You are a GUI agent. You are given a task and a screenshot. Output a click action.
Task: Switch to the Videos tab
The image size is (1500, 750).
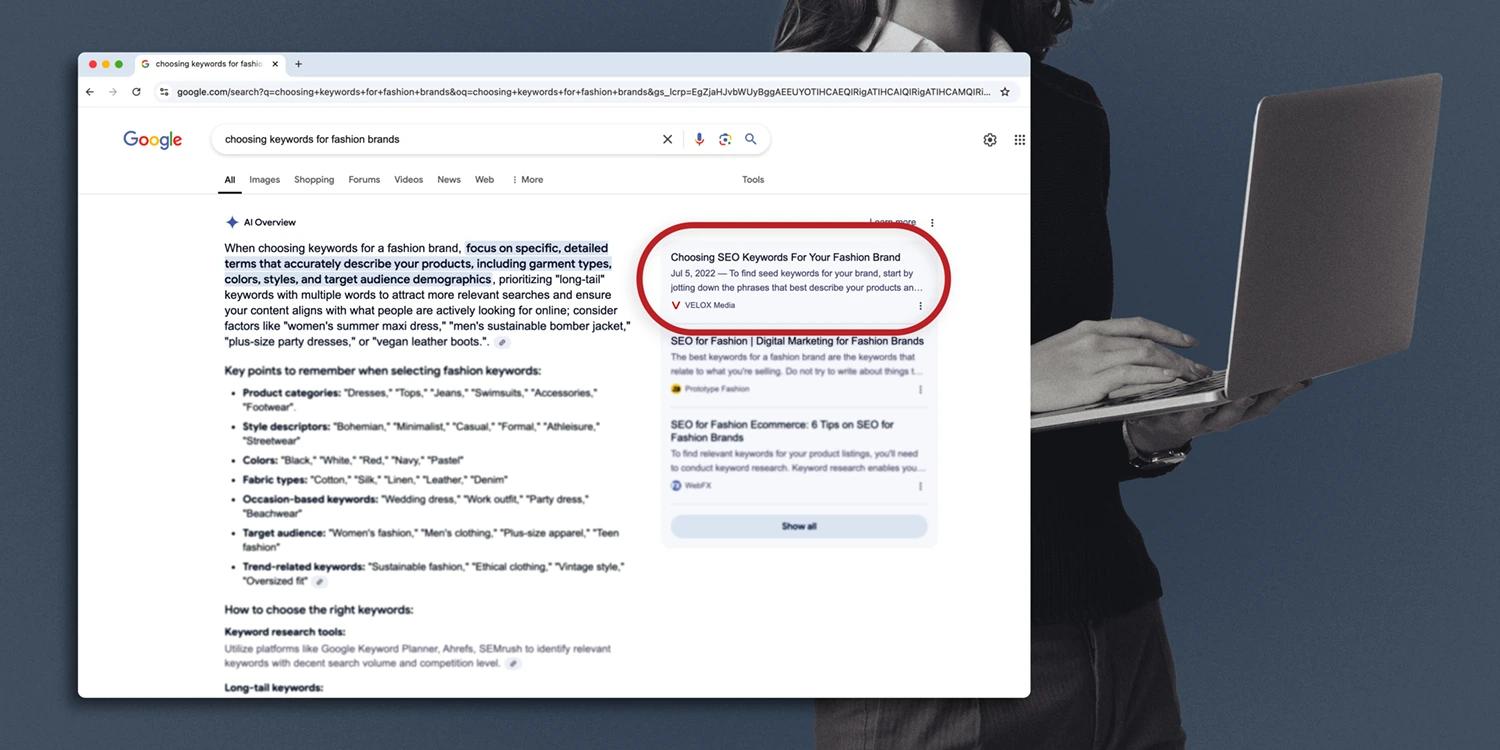coord(408,180)
